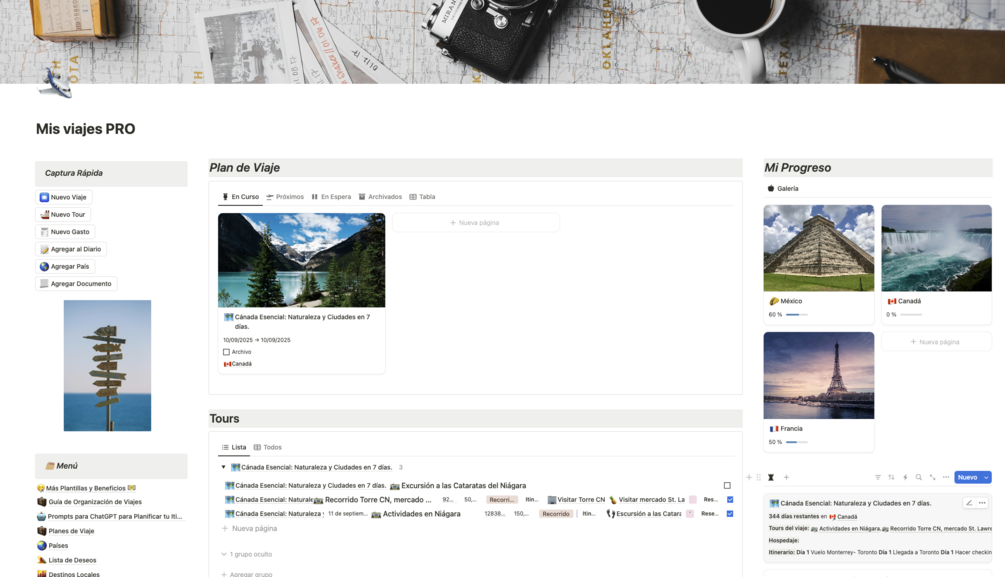
Task: Open the Francia Eiffel Tower card image
Action: click(x=818, y=375)
